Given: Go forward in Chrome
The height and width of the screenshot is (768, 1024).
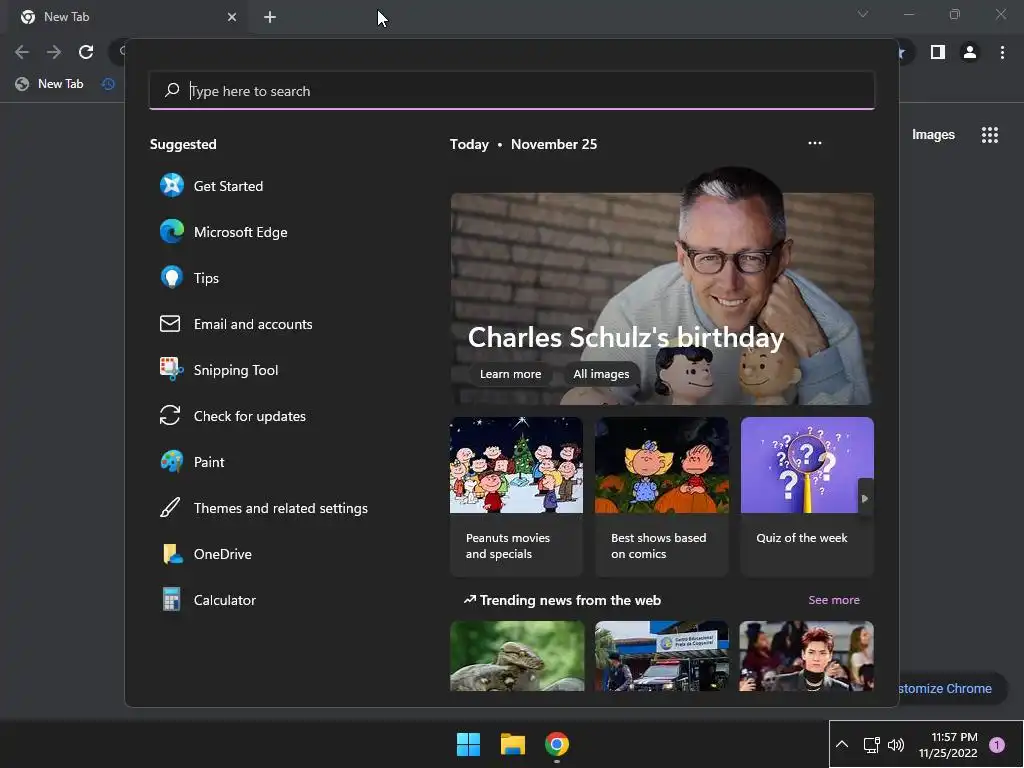Looking at the screenshot, I should pos(54,52).
